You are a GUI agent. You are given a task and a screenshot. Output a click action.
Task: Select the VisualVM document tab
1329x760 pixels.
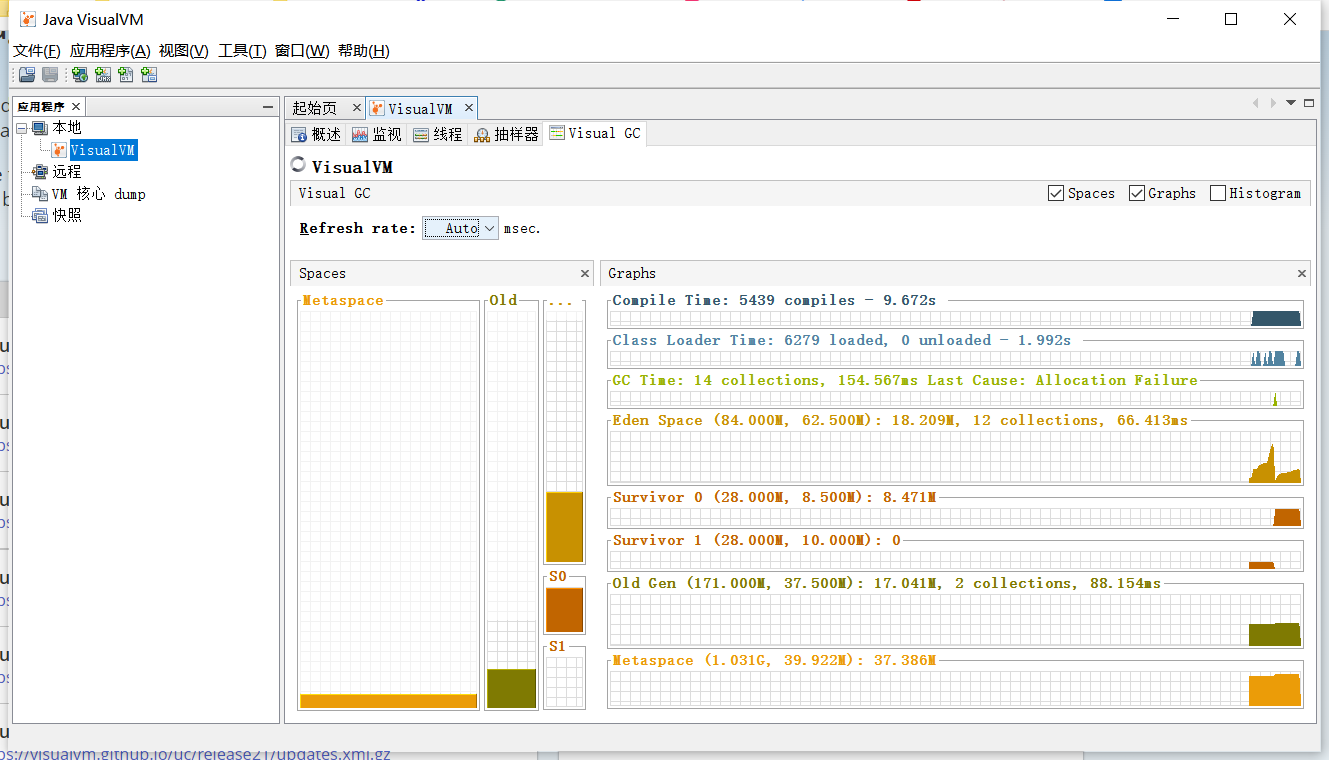coord(420,108)
